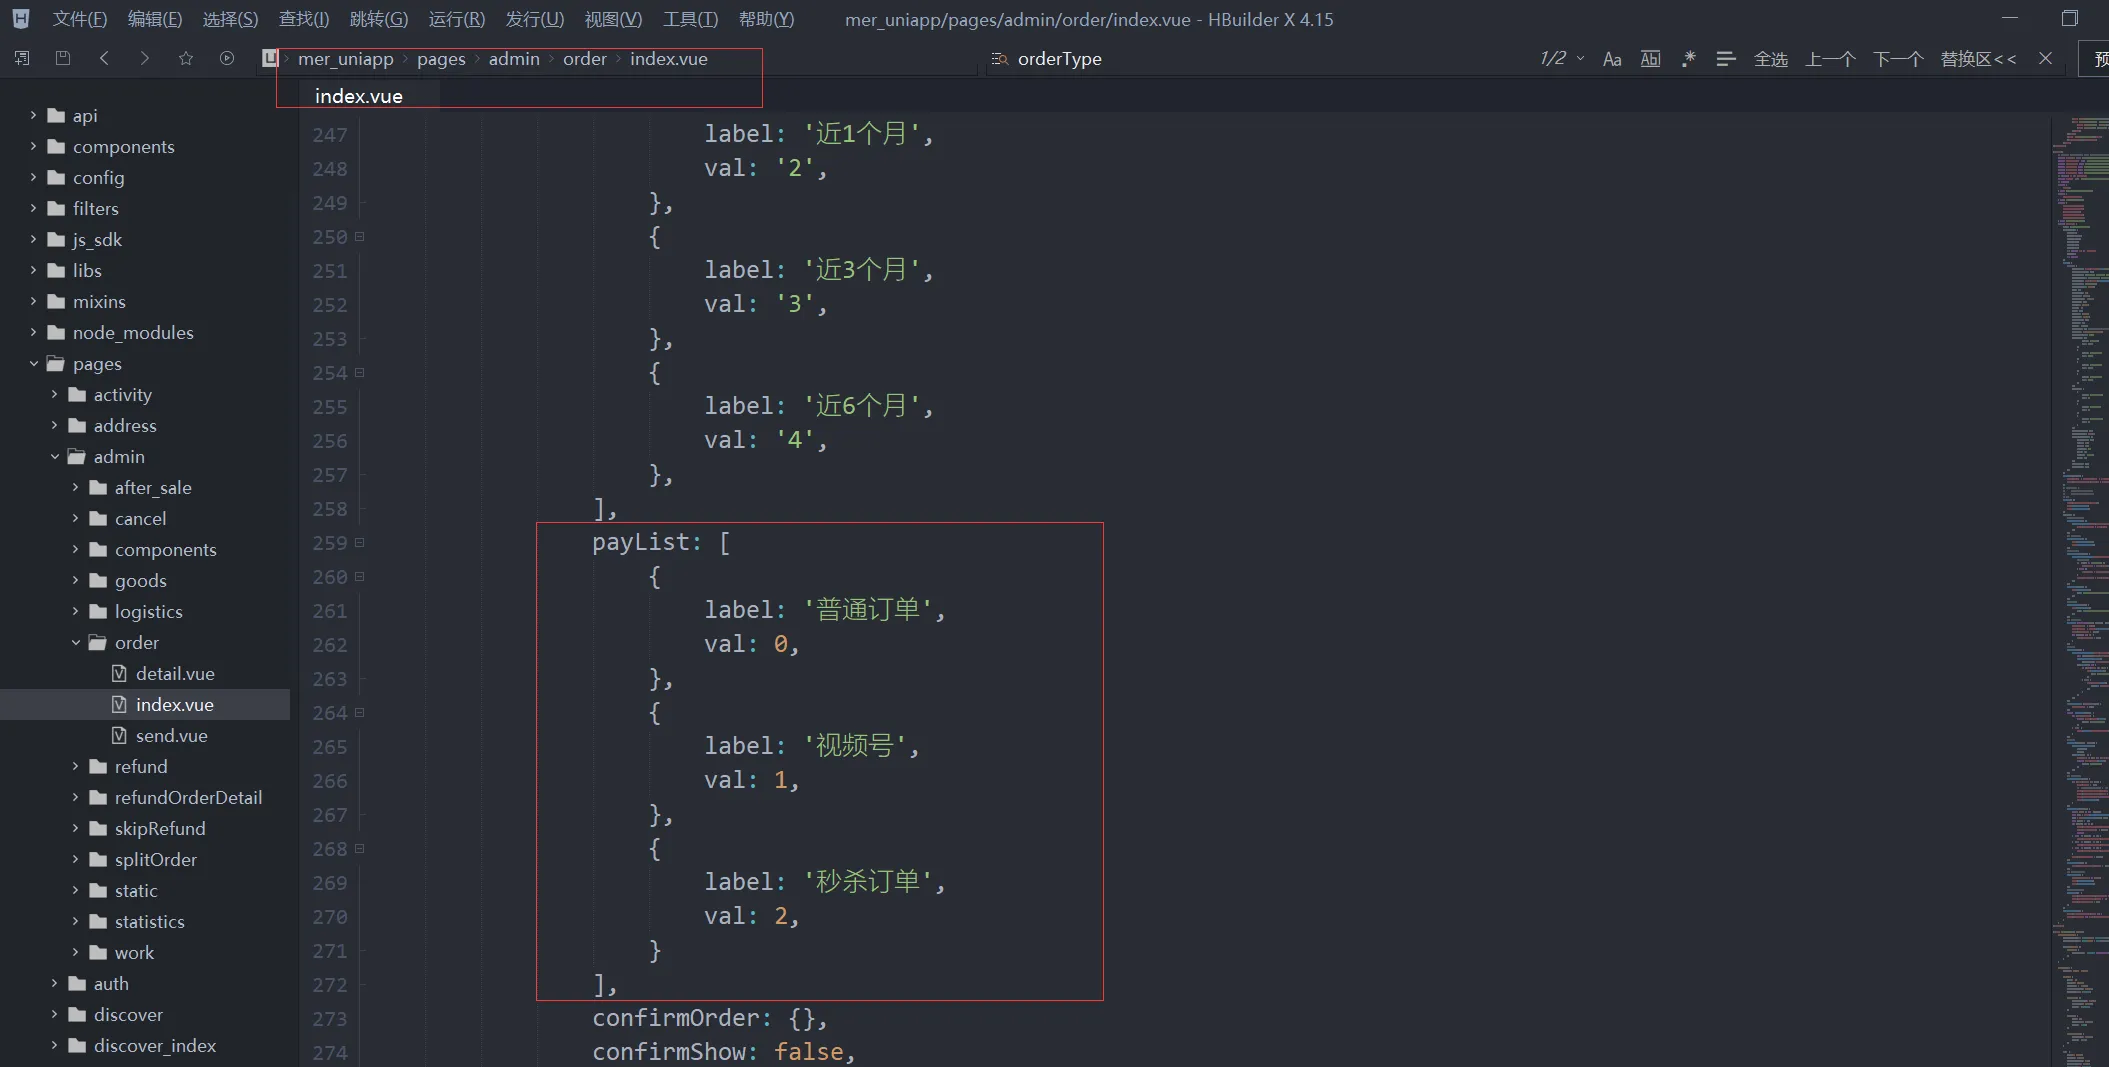The image size is (2109, 1067).
Task: Expand the after_sale folder
Action: point(75,487)
